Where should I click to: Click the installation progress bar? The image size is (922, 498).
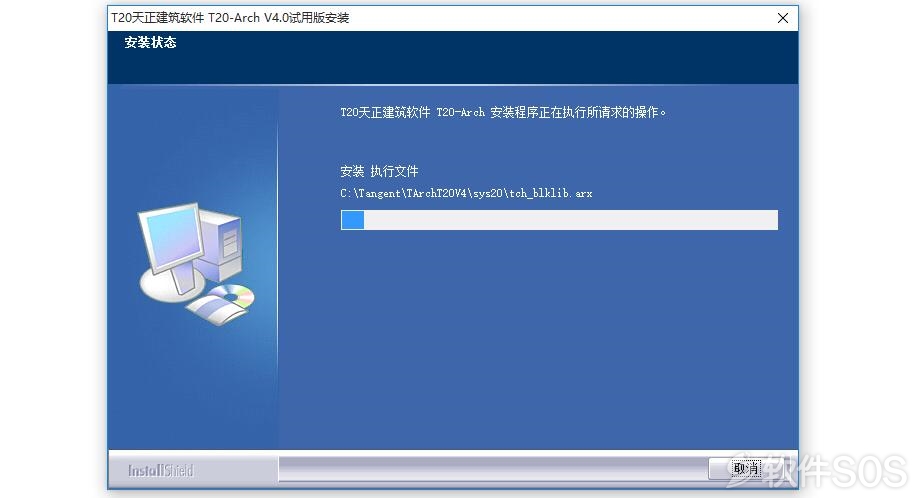559,220
